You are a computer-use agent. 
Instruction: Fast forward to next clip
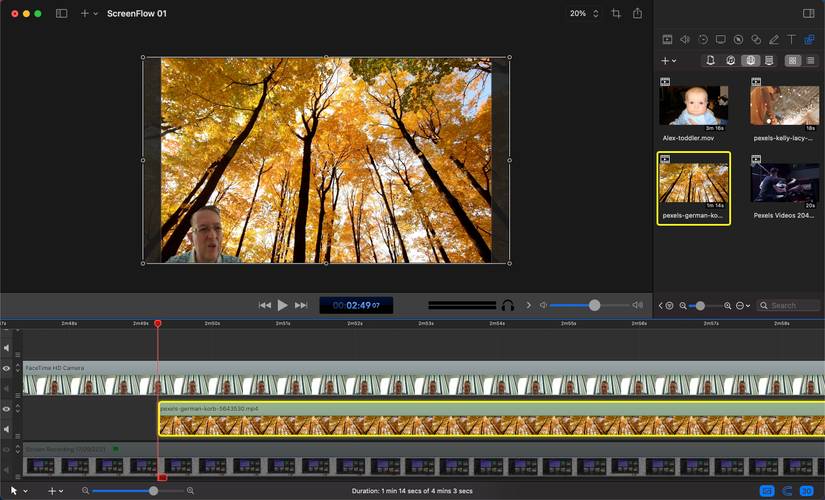(x=301, y=305)
